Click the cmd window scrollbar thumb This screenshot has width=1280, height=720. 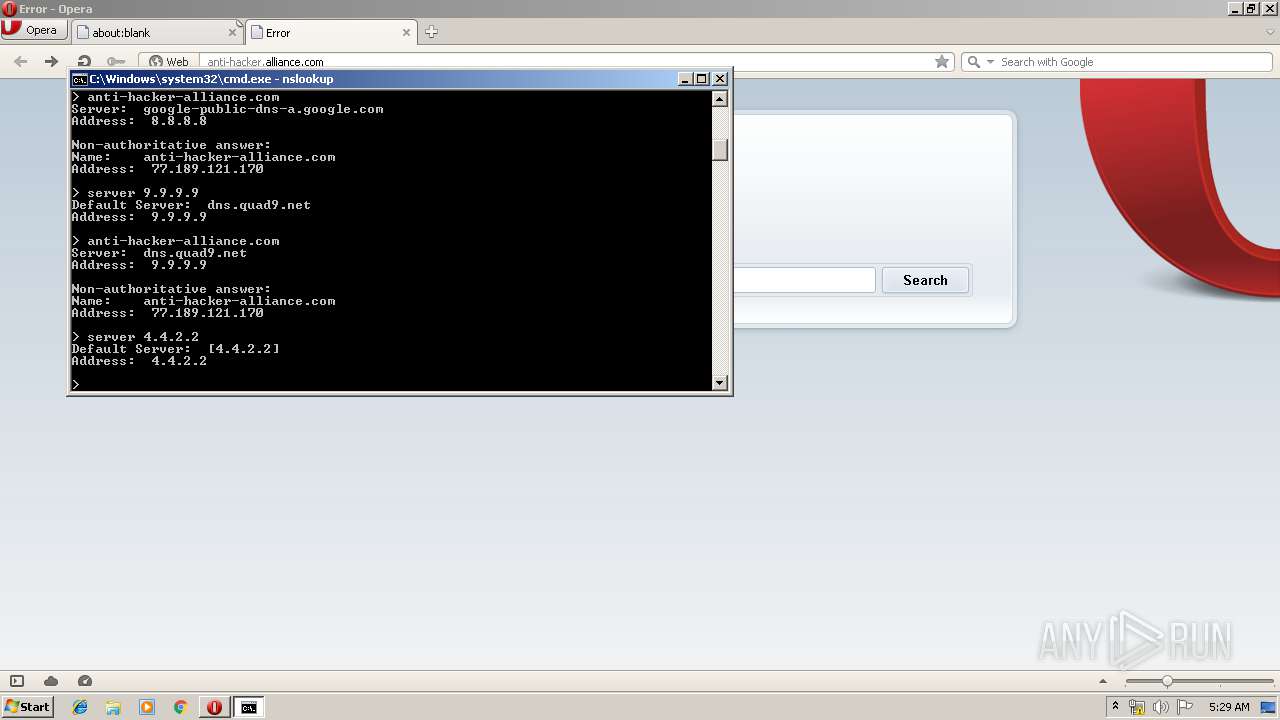[x=719, y=149]
